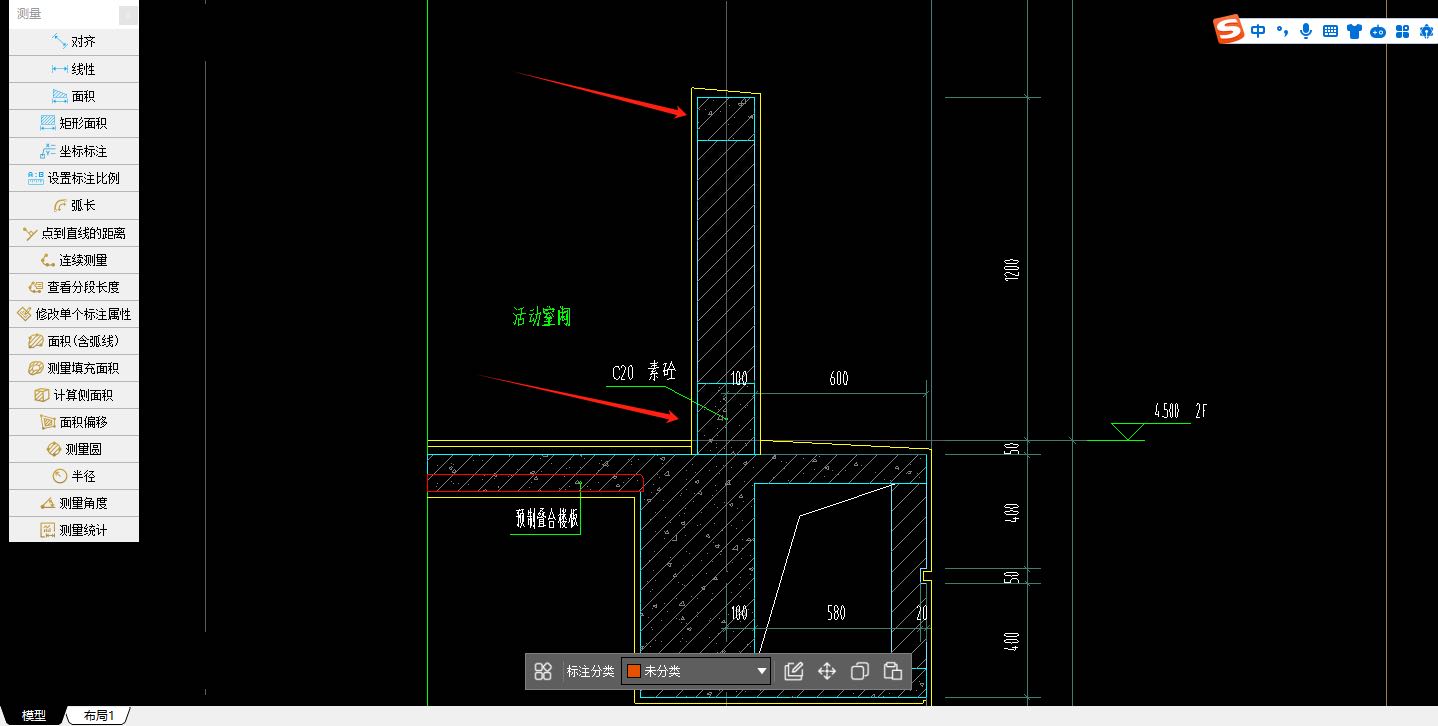
Task: Activate the 测量角度 measure angle tool
Action: click(x=74, y=503)
